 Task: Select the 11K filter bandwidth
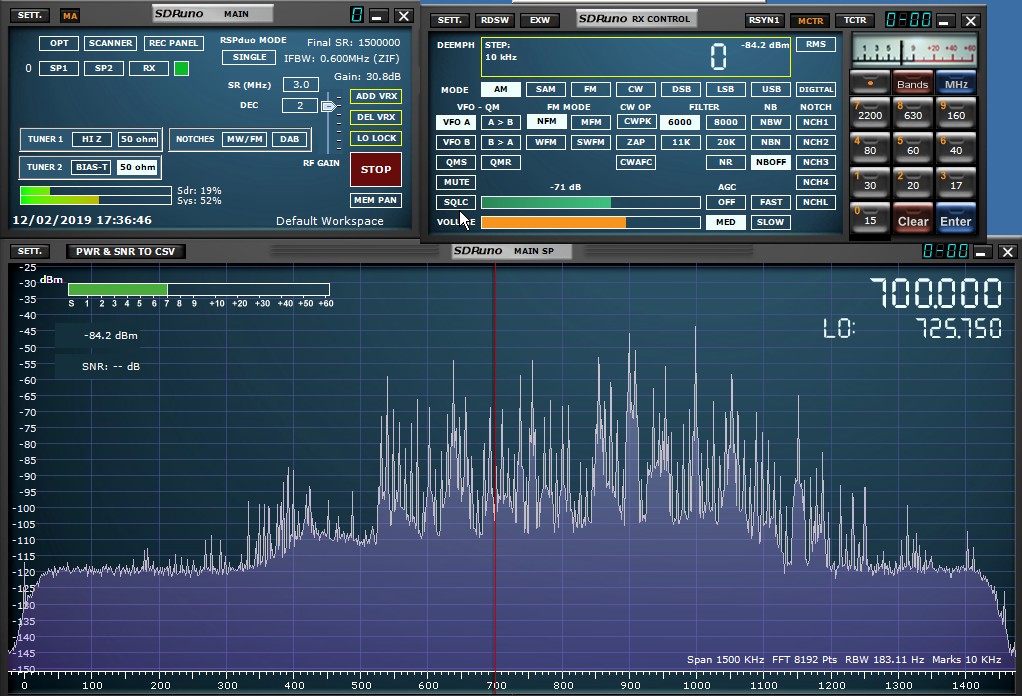(x=680, y=142)
